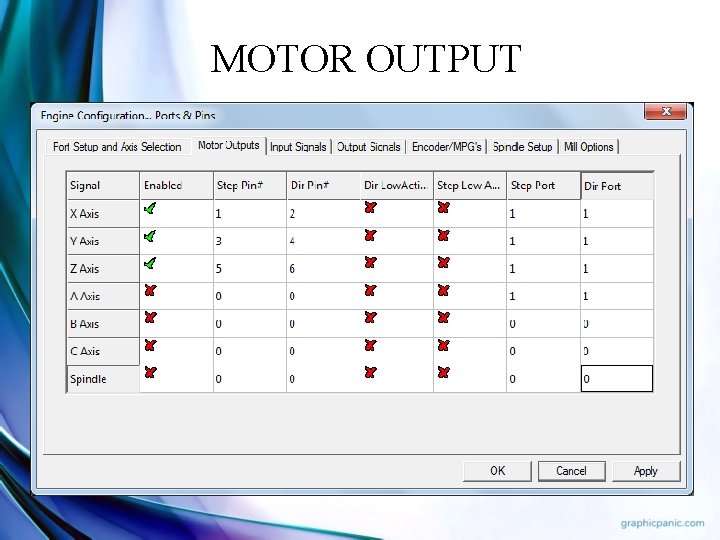Select B Axis Step Pin# cell
Image resolution: width=720 pixels, height=540 pixels.
250,324
